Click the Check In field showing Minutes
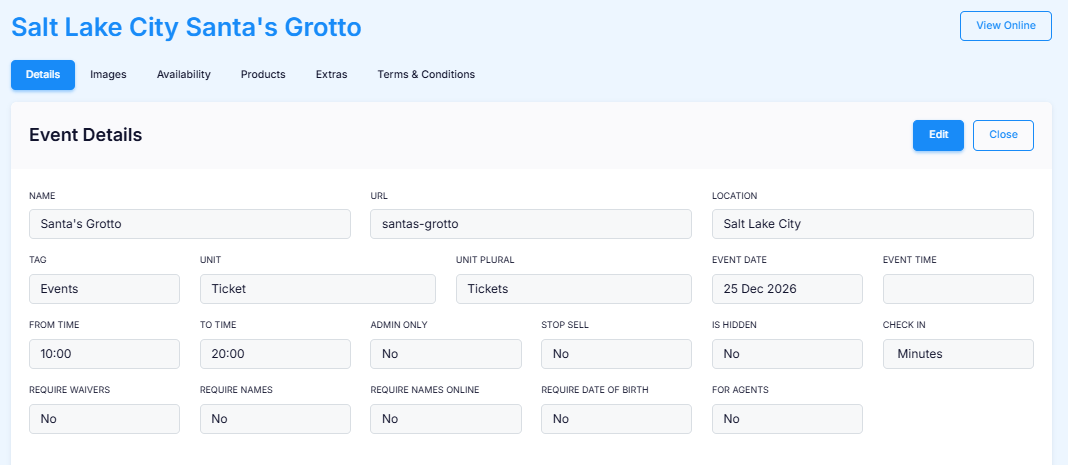Viewport: 1068px width, 465px height. tap(958, 354)
